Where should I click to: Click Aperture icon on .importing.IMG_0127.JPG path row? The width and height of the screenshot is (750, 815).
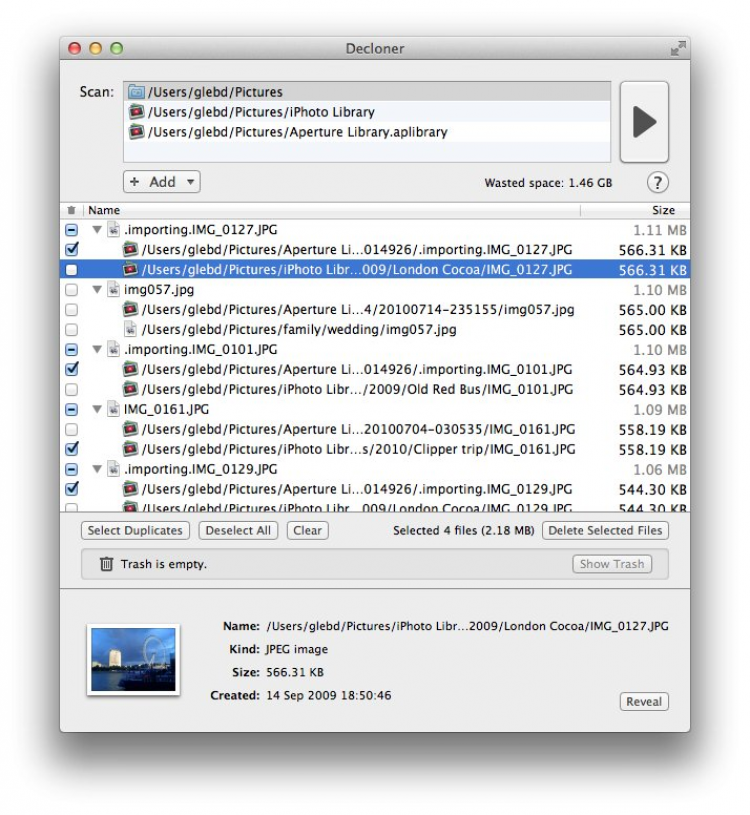[130, 249]
